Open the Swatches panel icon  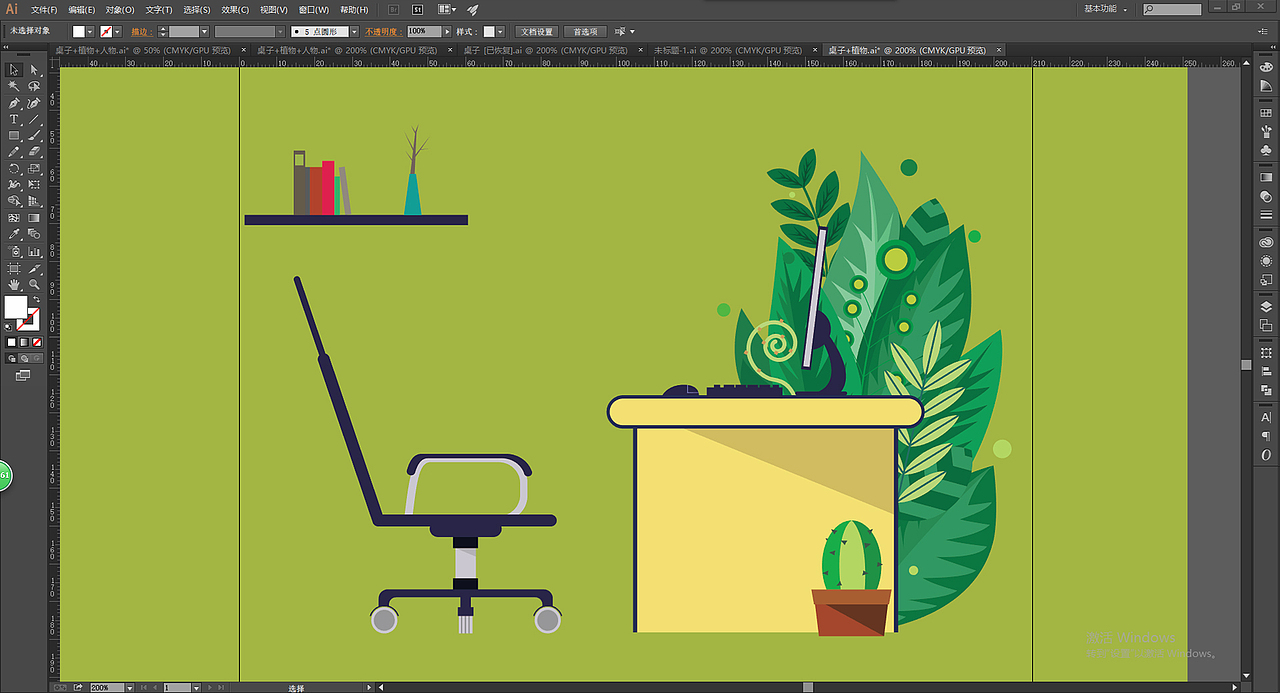(x=1266, y=113)
